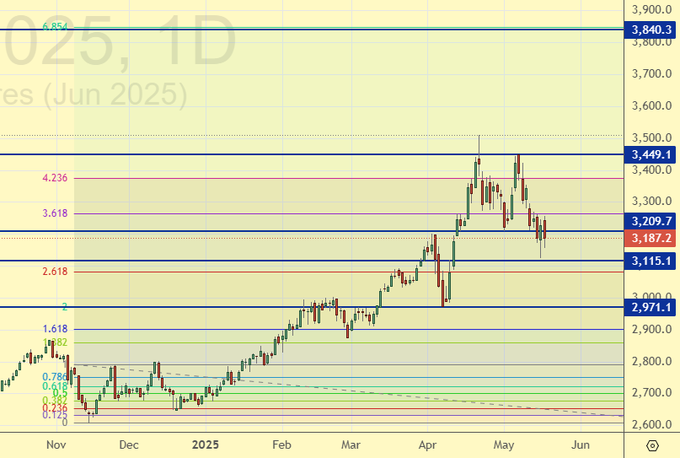Click the 3,209.7 blue price label
This screenshot has width=680, height=458.
pos(652,220)
